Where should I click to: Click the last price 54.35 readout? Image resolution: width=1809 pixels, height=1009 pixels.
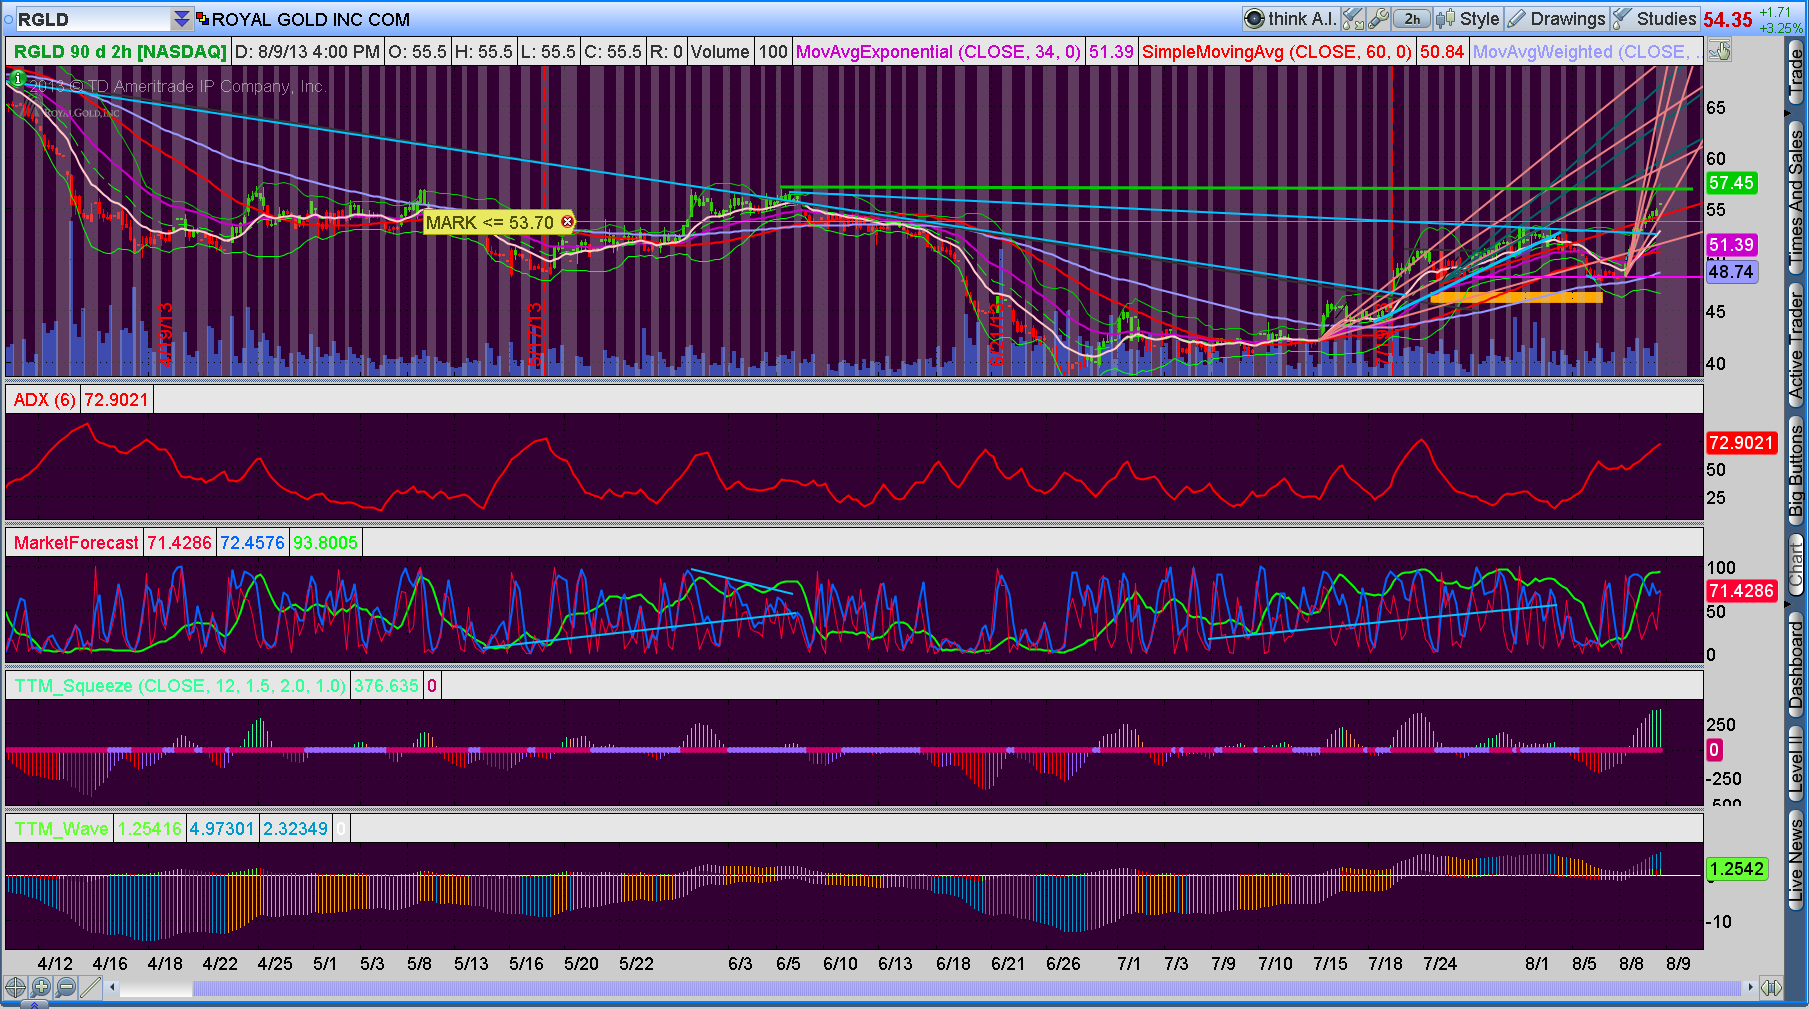click(1728, 20)
